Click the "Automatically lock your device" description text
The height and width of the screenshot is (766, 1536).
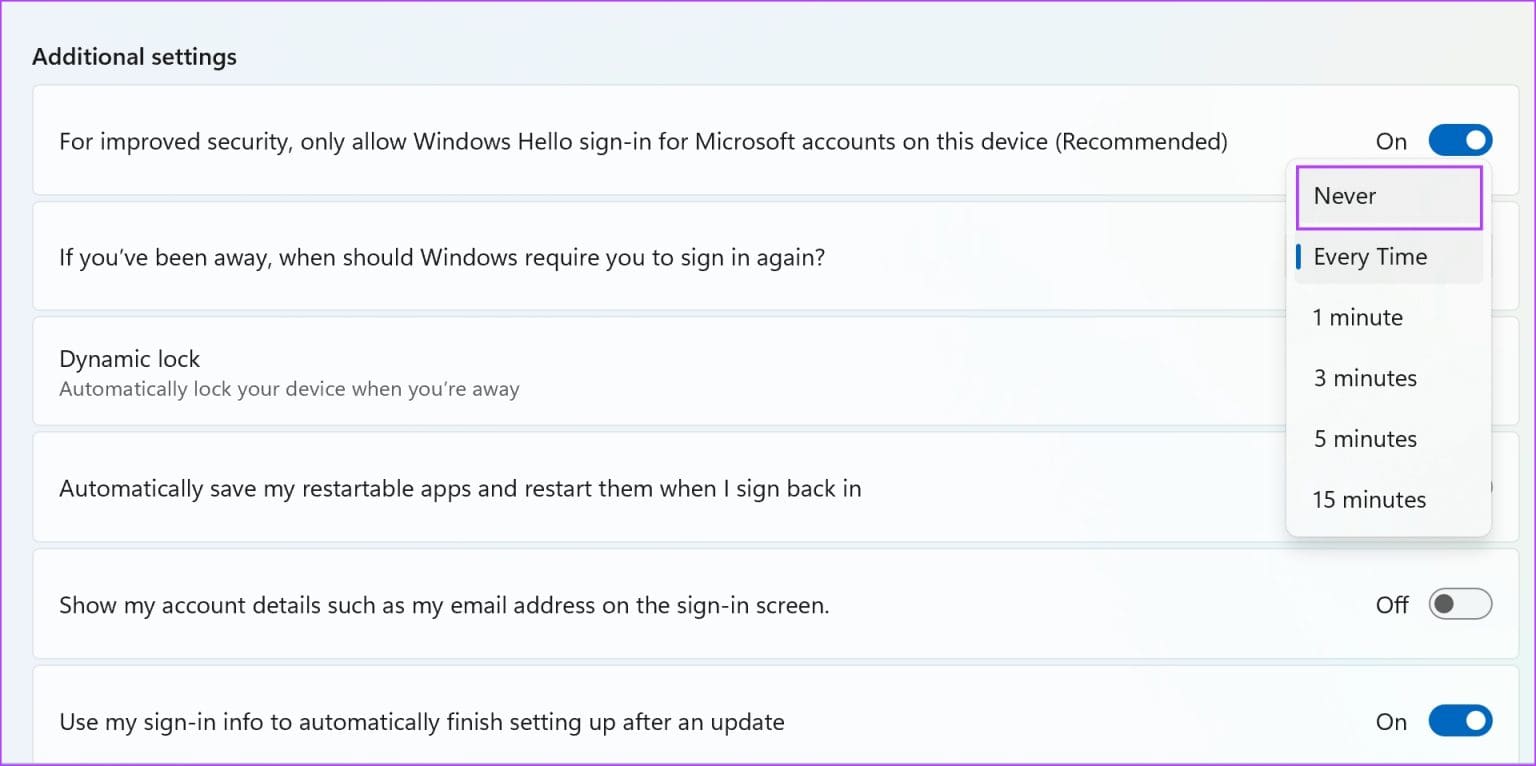tap(290, 389)
